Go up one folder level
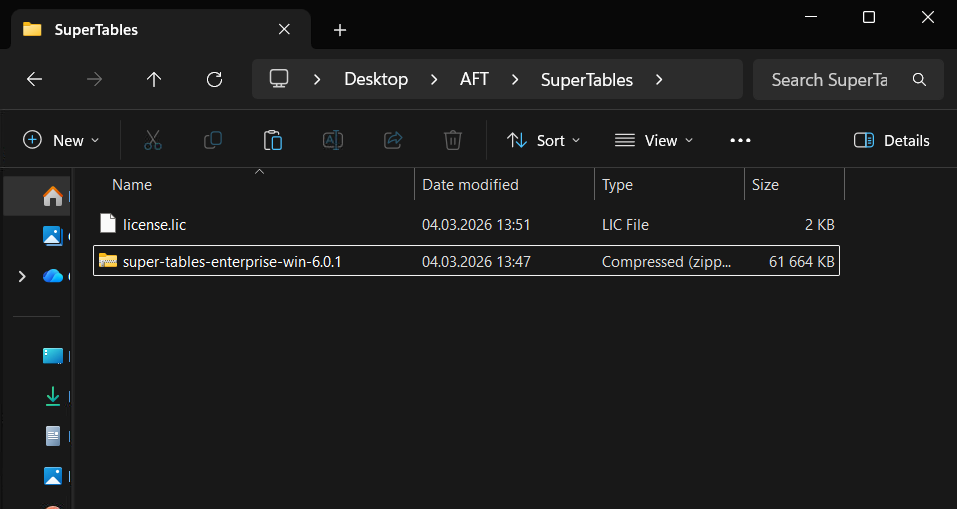This screenshot has height=509, width=957. click(154, 80)
